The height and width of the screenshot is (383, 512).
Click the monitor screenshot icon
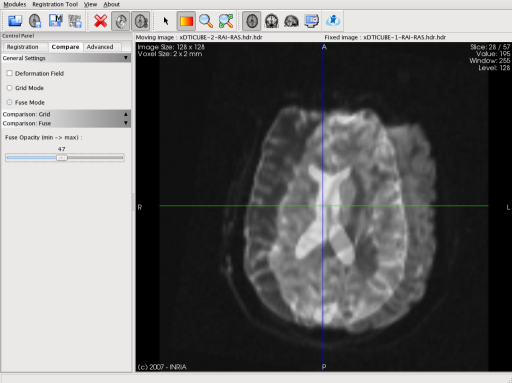click(312, 21)
